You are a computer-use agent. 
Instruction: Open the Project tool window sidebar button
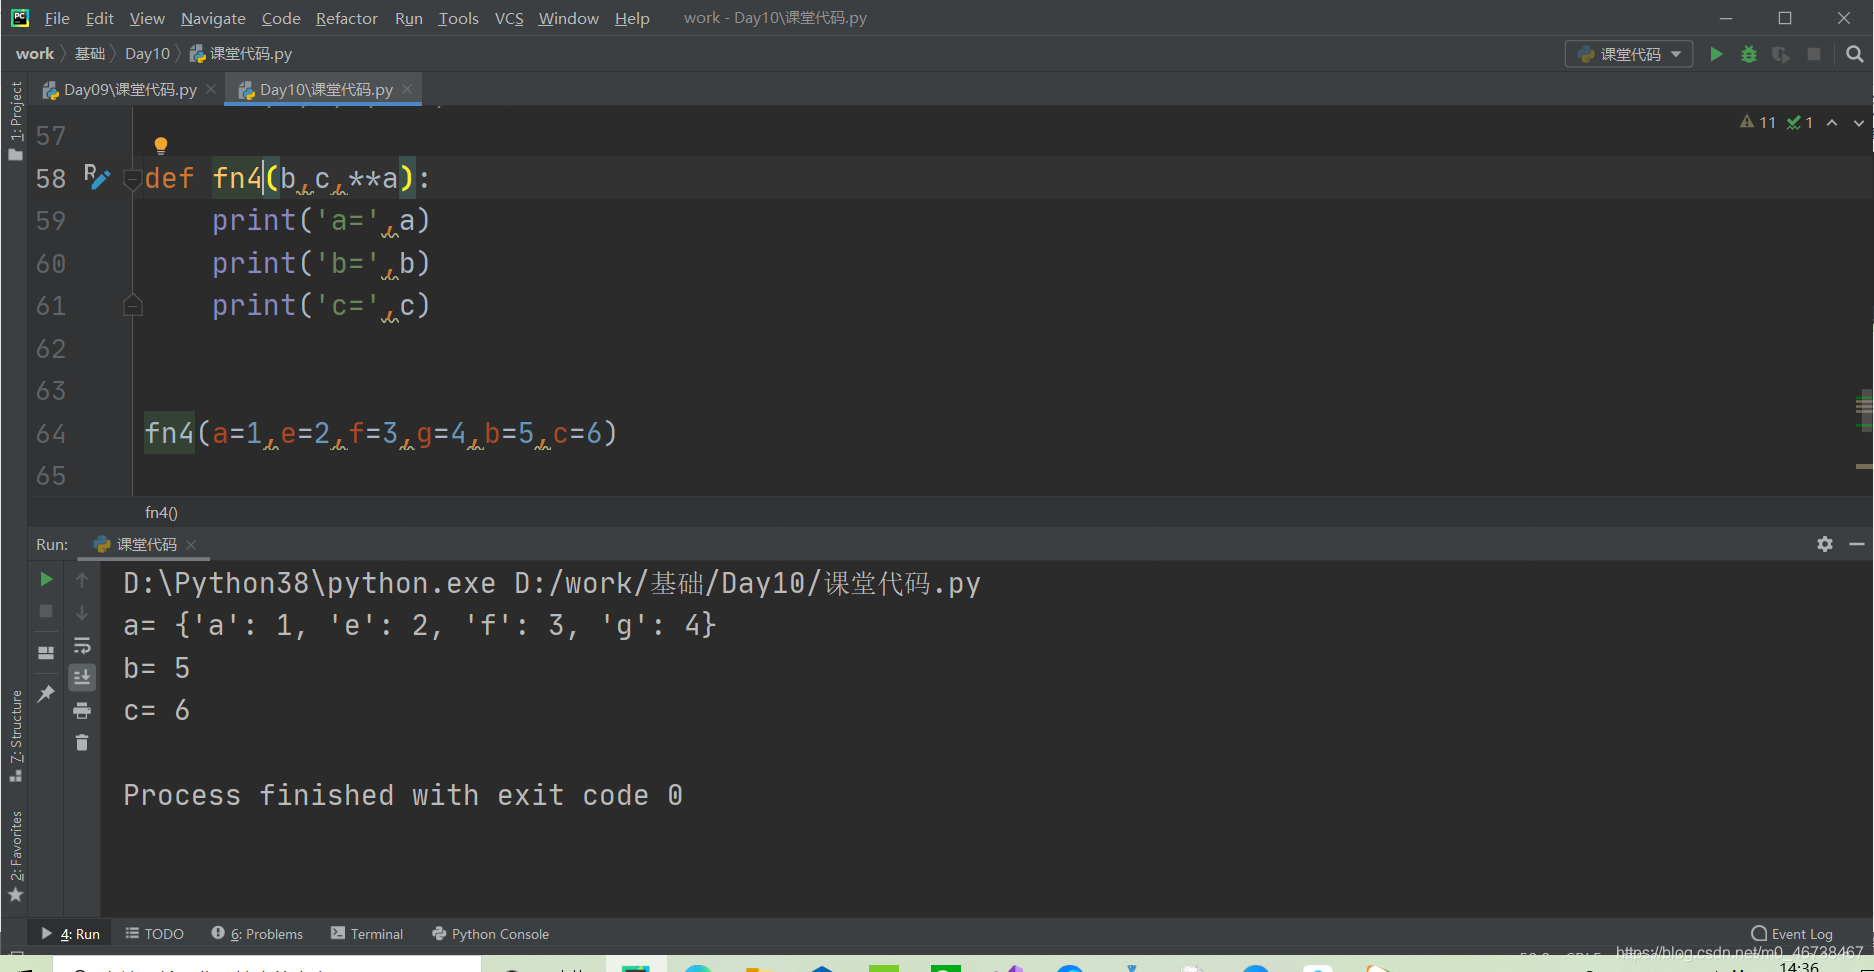[15, 120]
